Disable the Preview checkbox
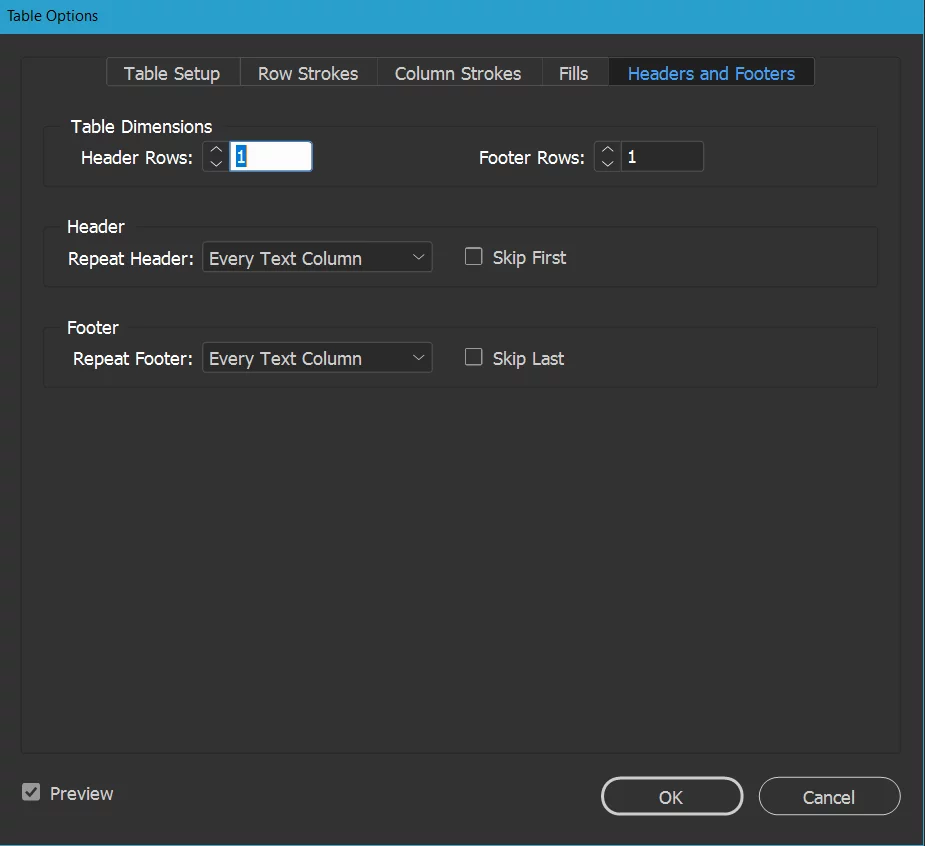This screenshot has height=846, width=925. 31,791
